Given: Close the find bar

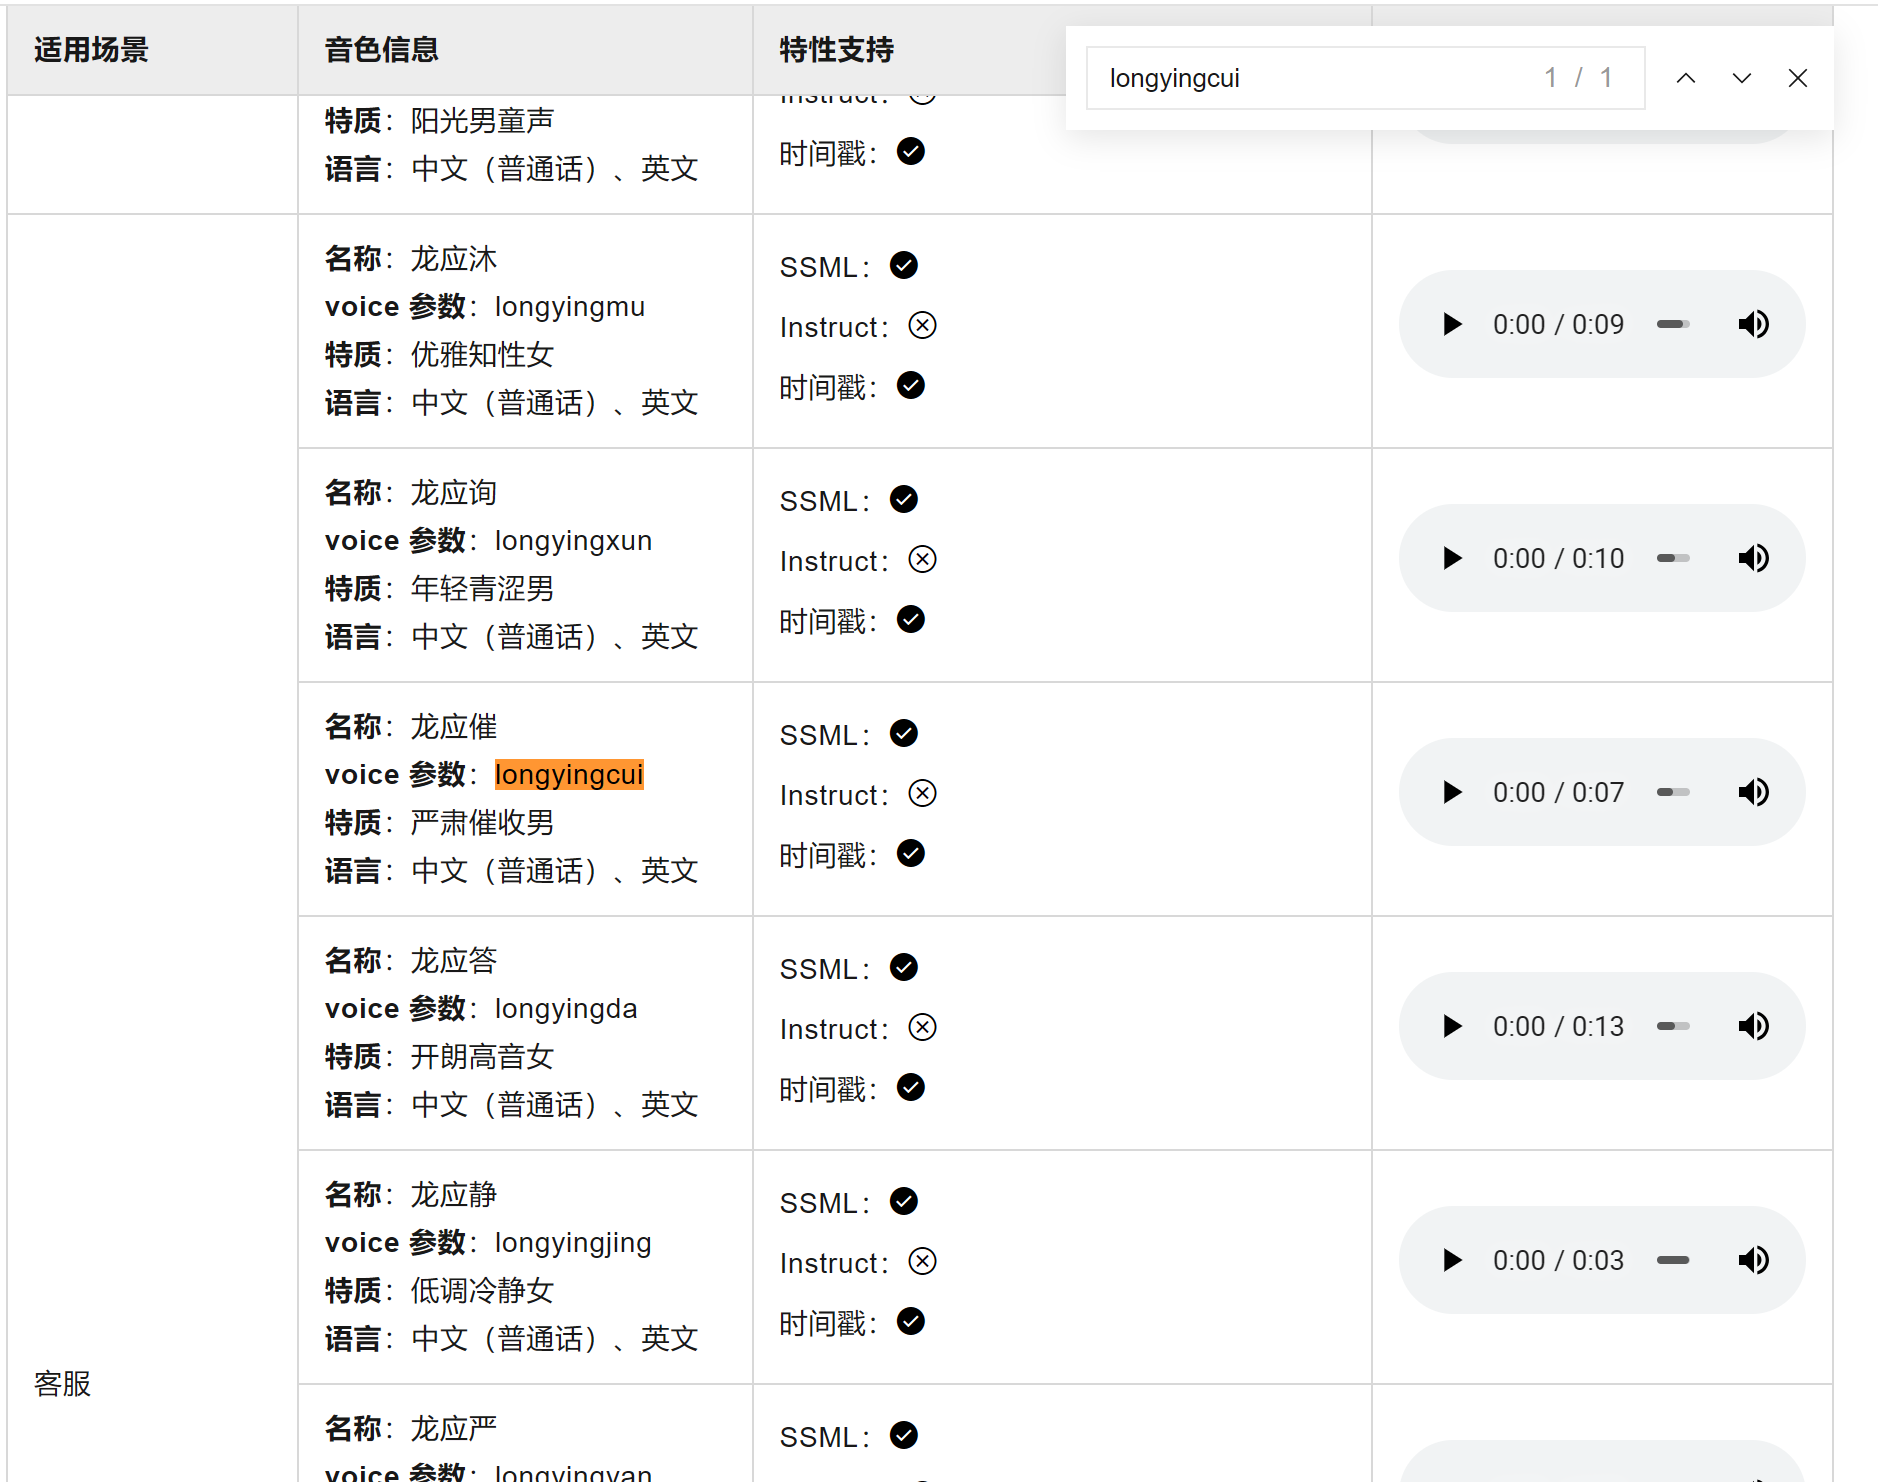Looking at the screenshot, I should pyautogui.click(x=1798, y=78).
